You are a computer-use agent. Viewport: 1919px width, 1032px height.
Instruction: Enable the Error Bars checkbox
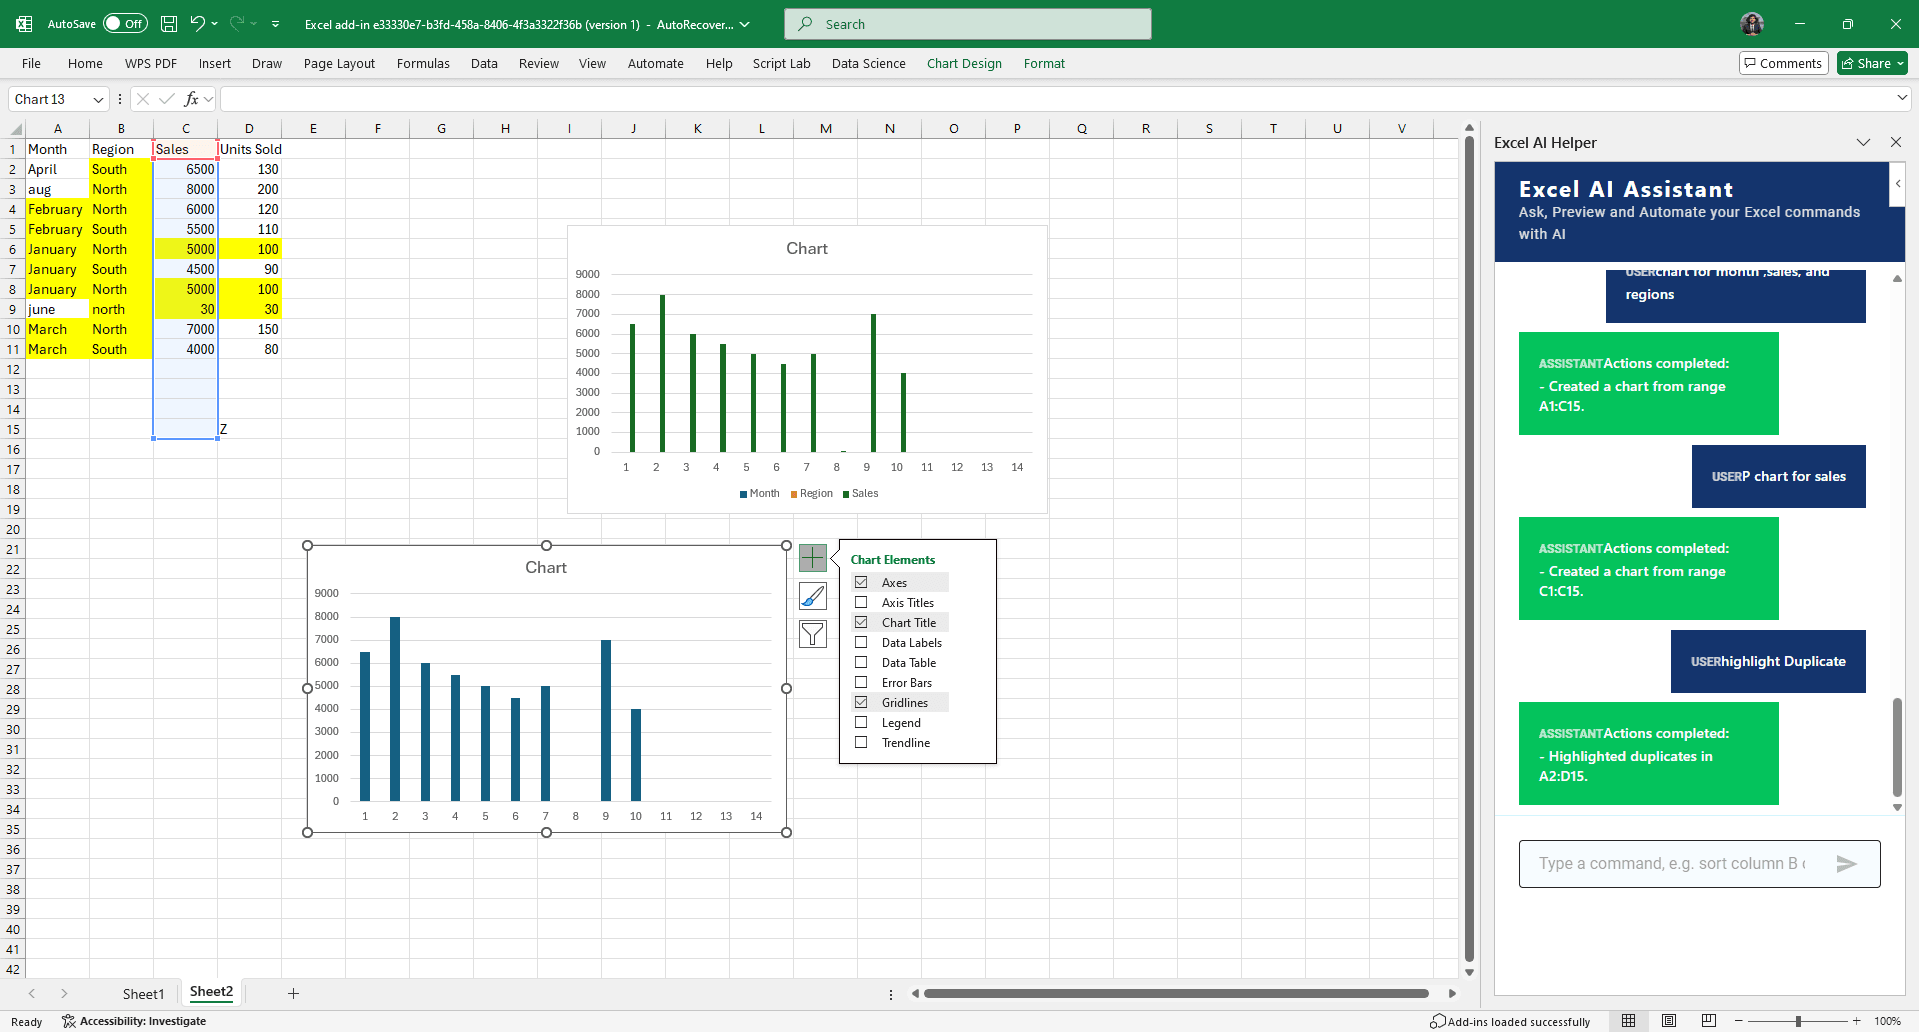click(x=861, y=682)
